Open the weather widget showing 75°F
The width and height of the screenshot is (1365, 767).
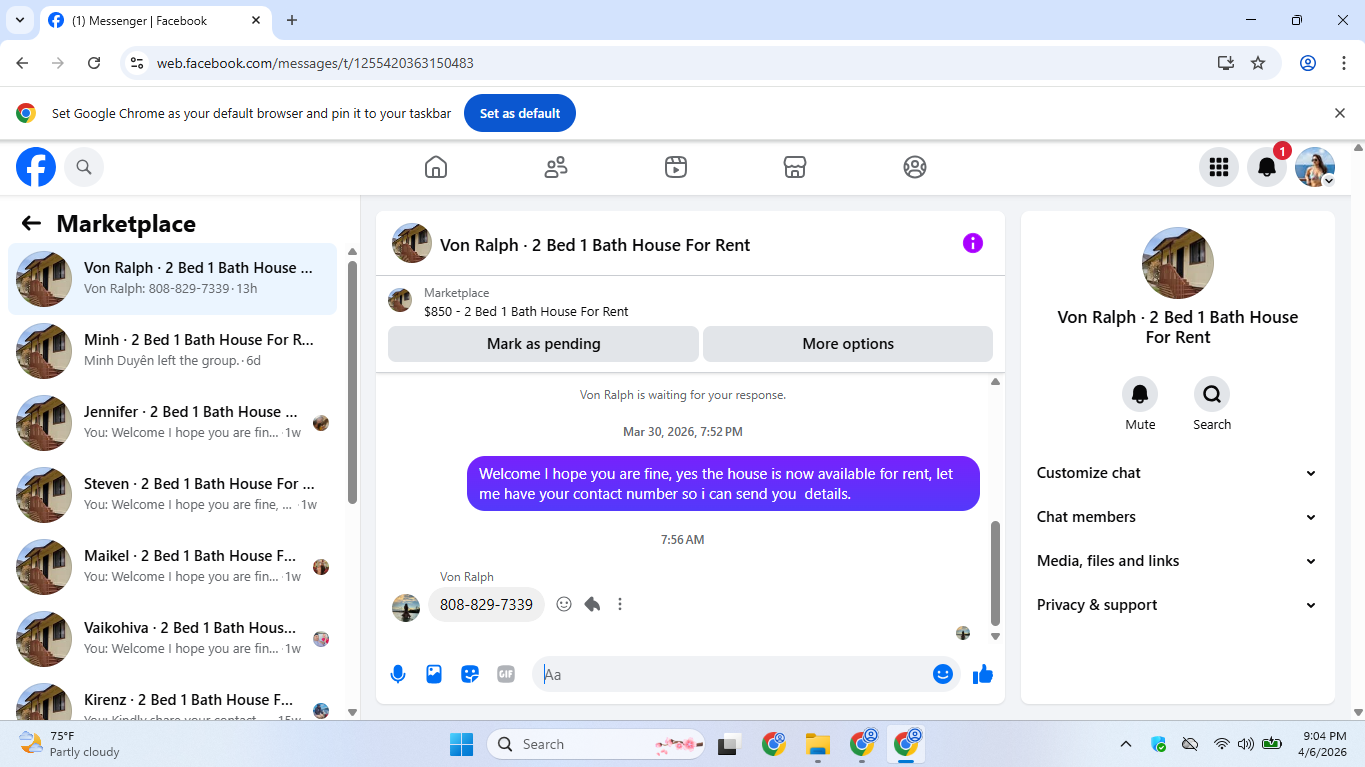[x=70, y=744]
